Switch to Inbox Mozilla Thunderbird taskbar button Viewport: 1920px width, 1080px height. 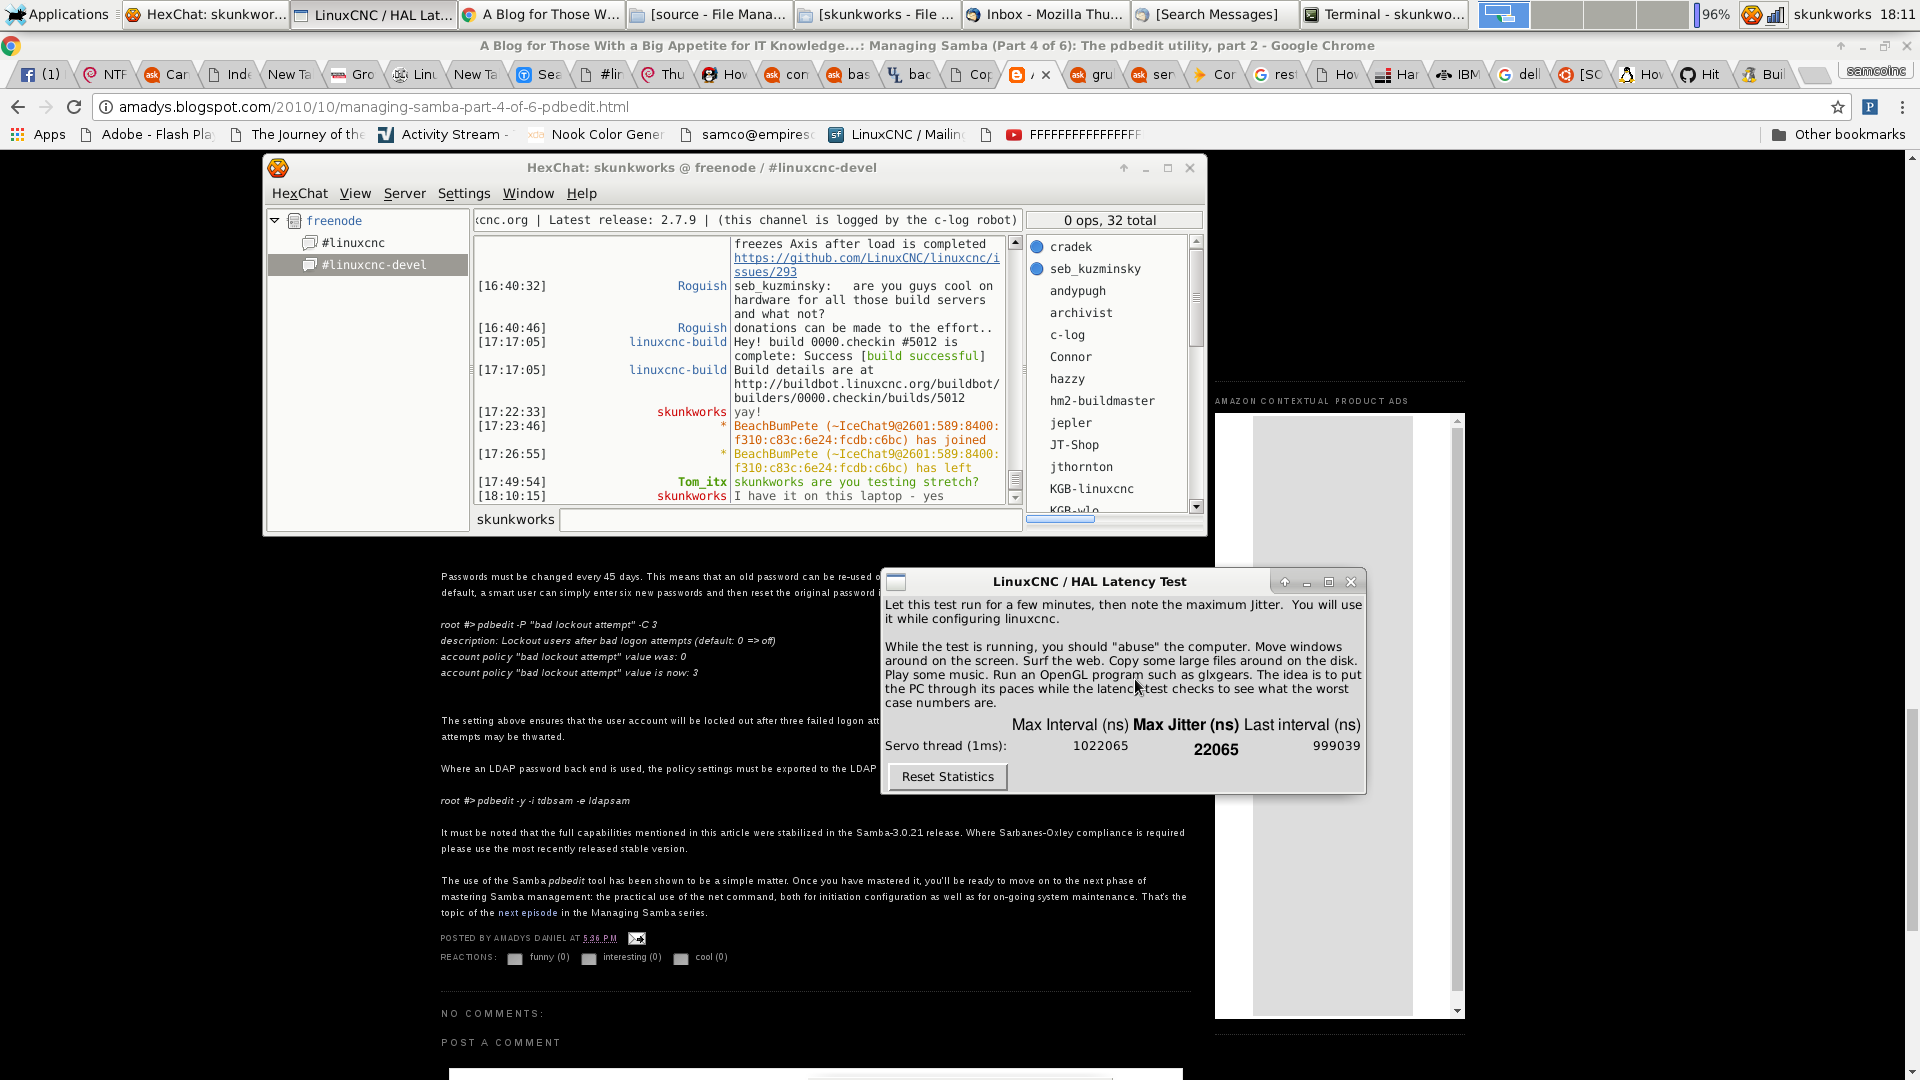(x=1046, y=14)
